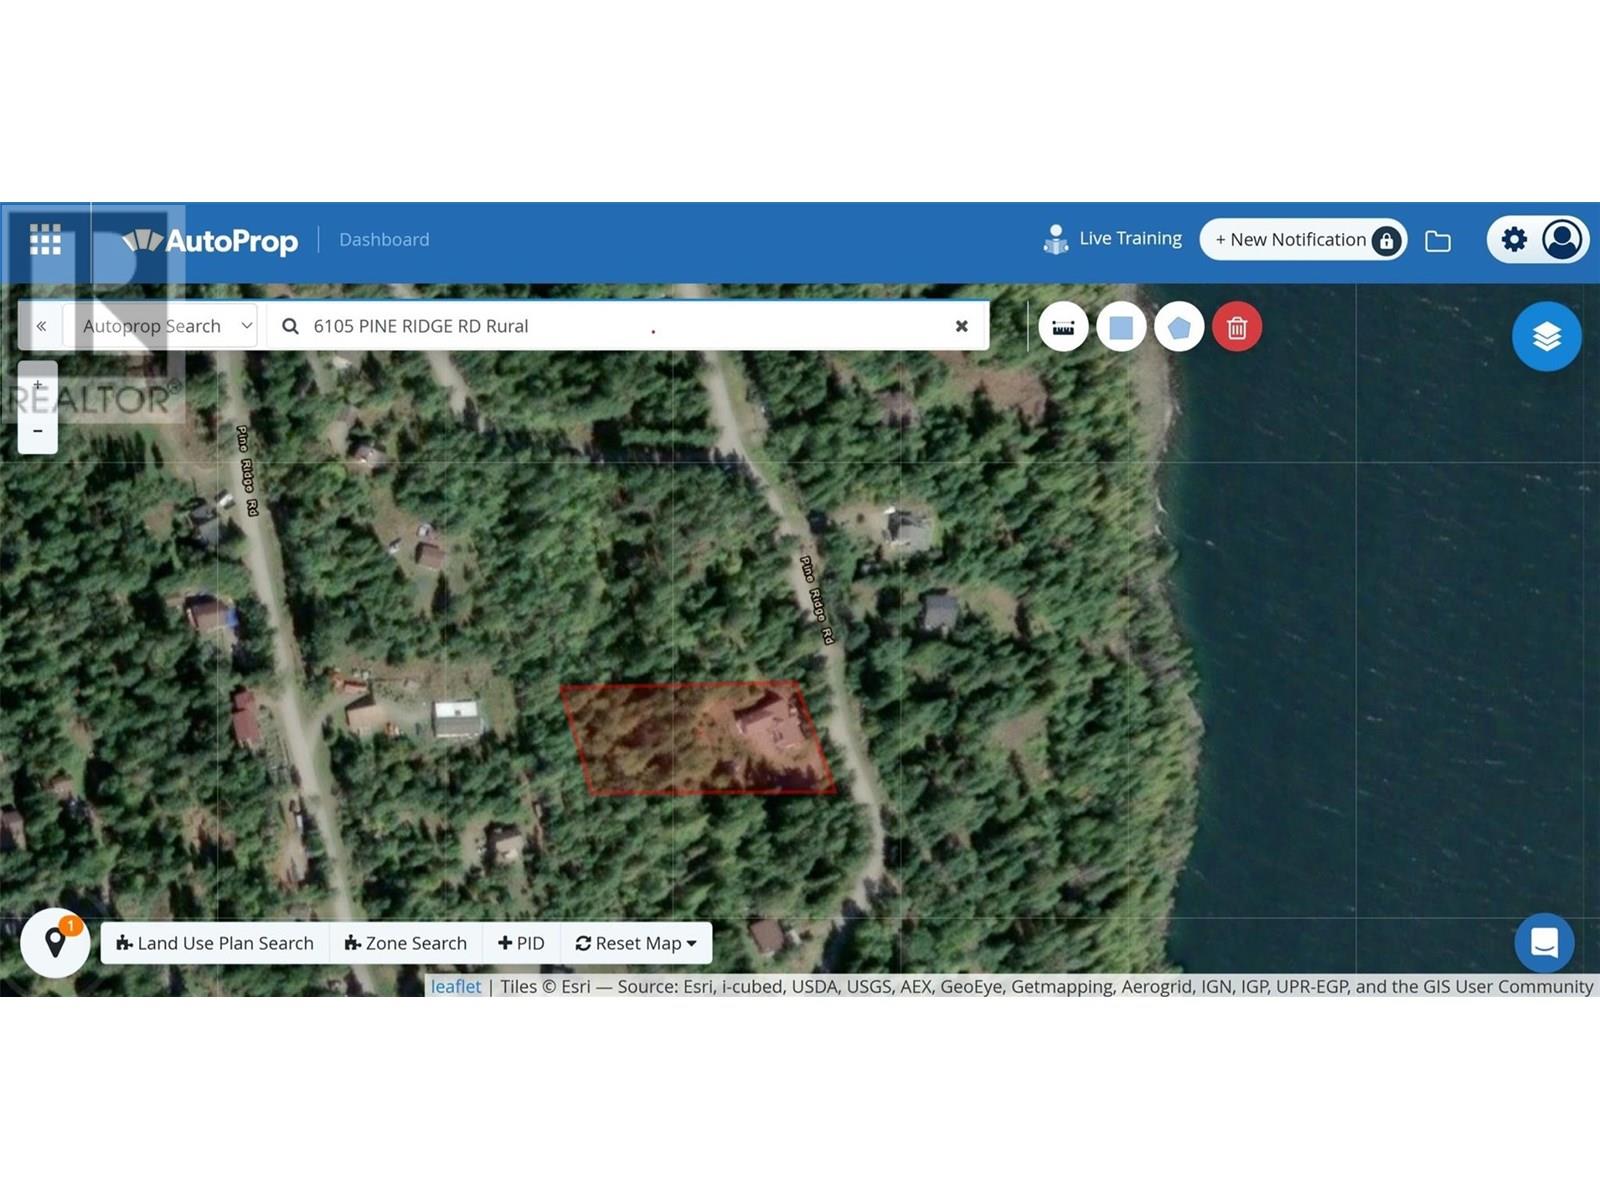Image resolution: width=1600 pixels, height=1200 pixels.
Task: Select the measurement tool on the map toolbar
Action: point(1063,326)
